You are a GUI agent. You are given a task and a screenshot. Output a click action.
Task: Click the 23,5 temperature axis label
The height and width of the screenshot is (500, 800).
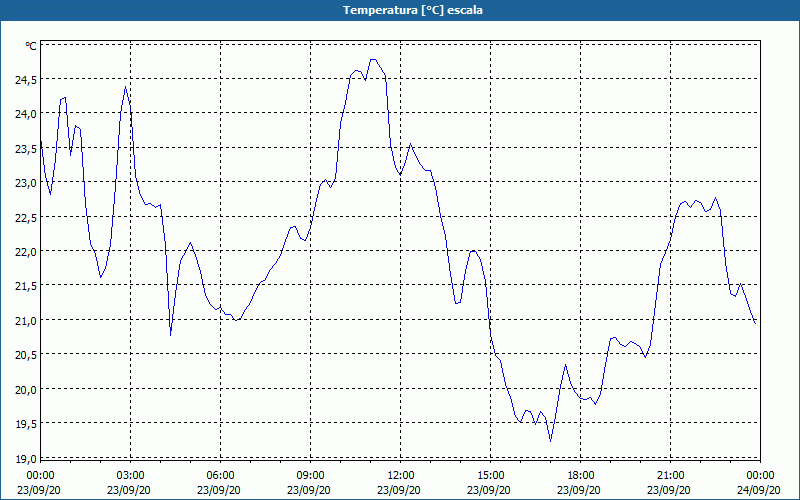26,148
